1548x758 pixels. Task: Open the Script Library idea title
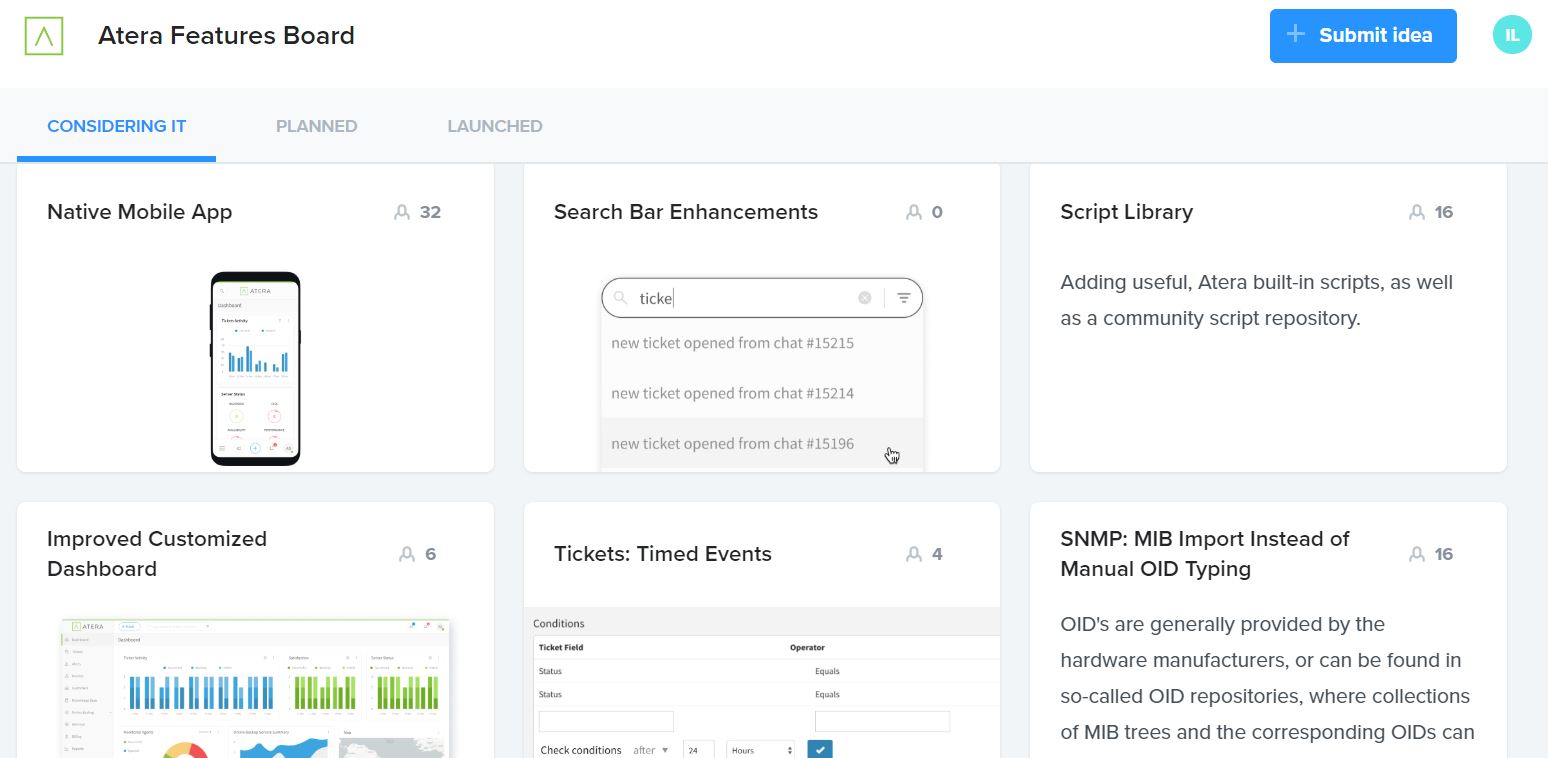1127,212
